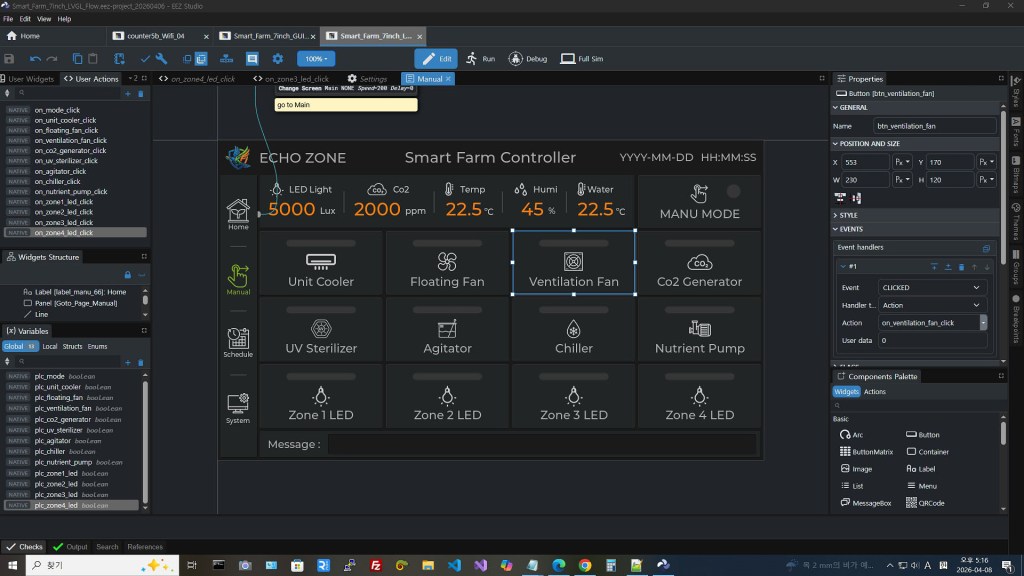Open the Event CLICKED dropdown
Viewport: 1024px width, 576px height.
[x=932, y=288]
